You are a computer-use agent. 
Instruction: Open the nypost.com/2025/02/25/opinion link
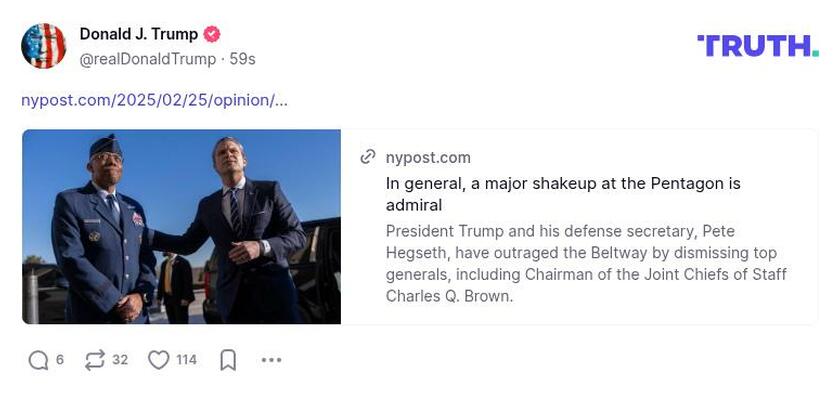coord(154,100)
